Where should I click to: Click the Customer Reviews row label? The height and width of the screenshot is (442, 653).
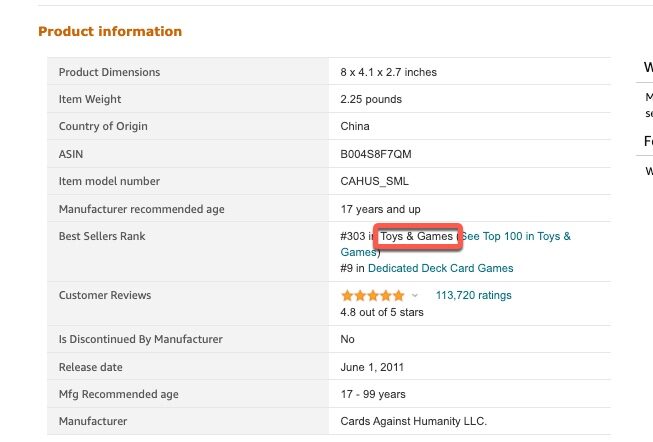(105, 296)
